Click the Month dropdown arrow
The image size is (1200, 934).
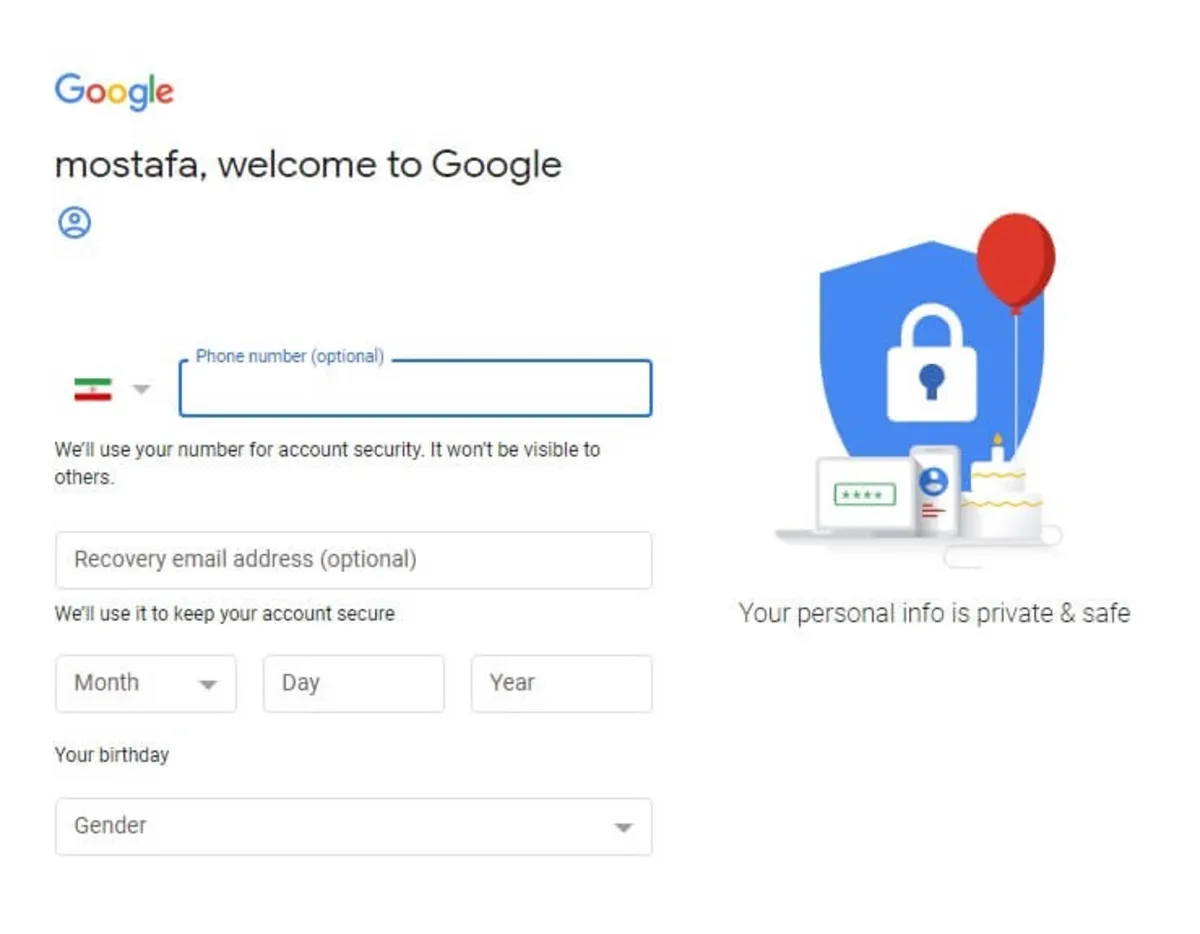(x=207, y=685)
